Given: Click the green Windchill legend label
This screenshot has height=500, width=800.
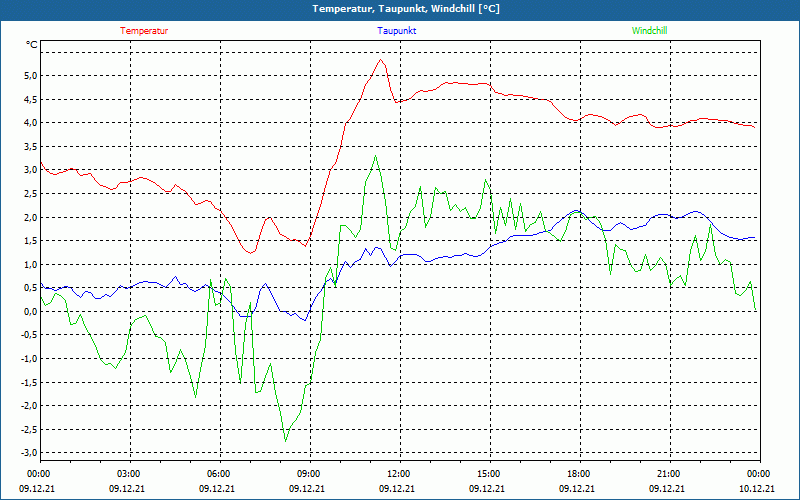Looking at the screenshot, I should pos(649,31).
